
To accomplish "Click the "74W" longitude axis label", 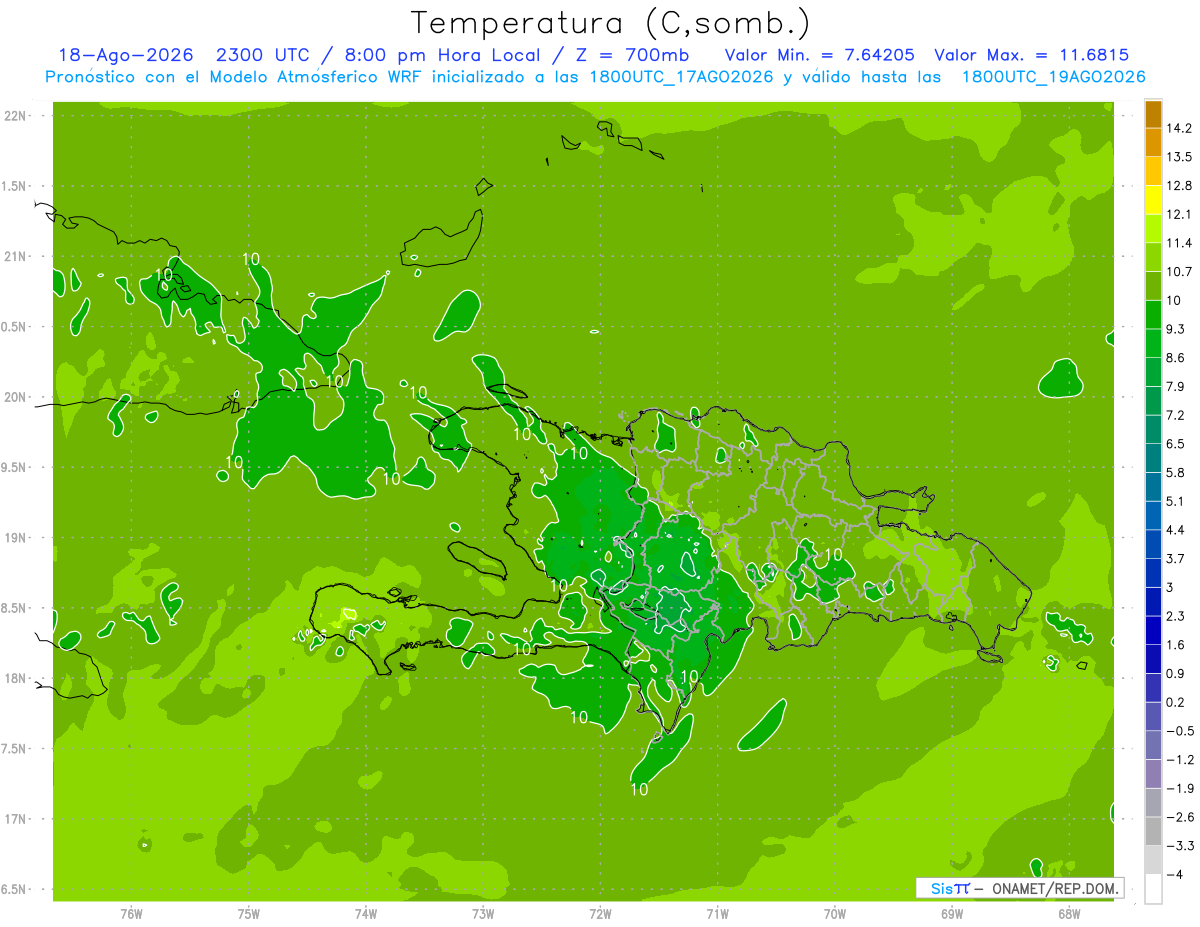I will point(366,914).
